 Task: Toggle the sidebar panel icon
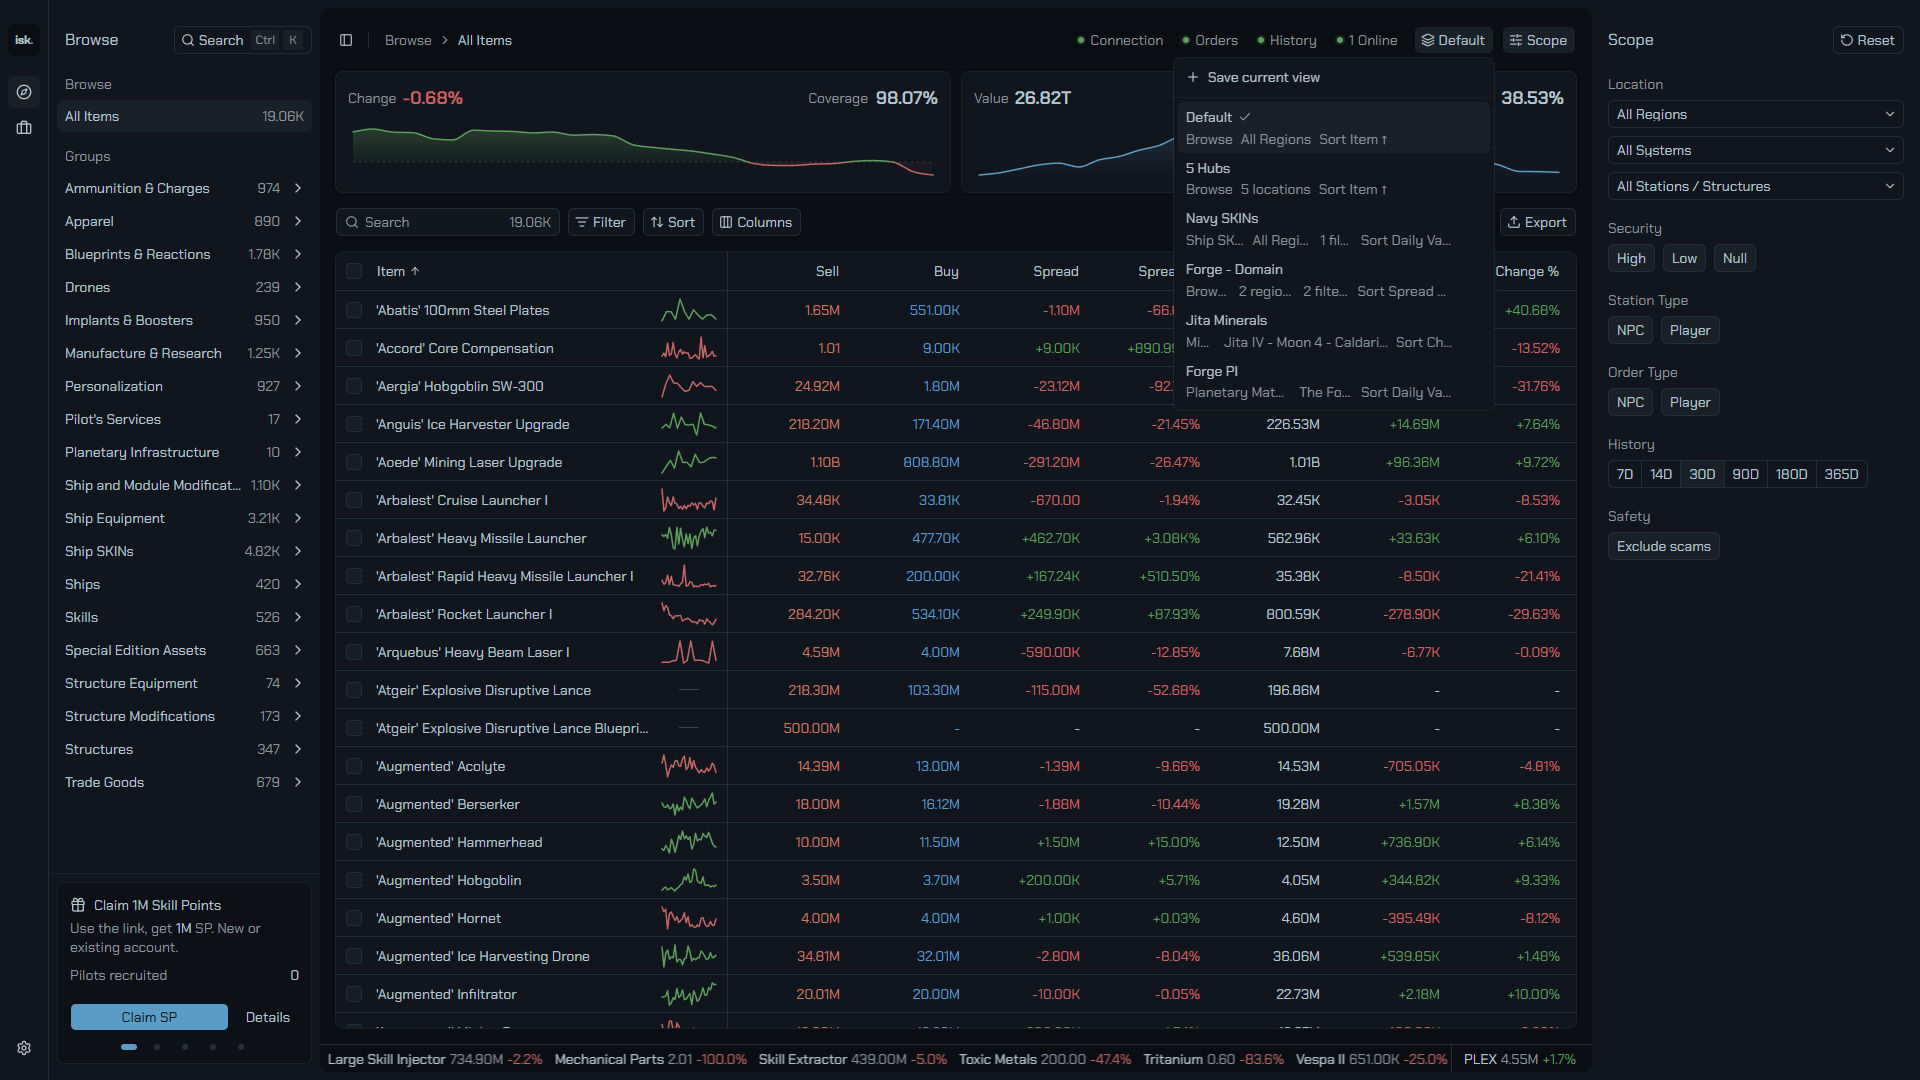[x=346, y=40]
